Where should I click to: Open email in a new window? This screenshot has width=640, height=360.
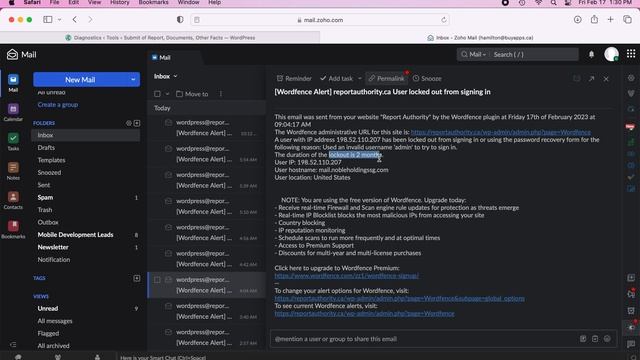[x=591, y=78]
